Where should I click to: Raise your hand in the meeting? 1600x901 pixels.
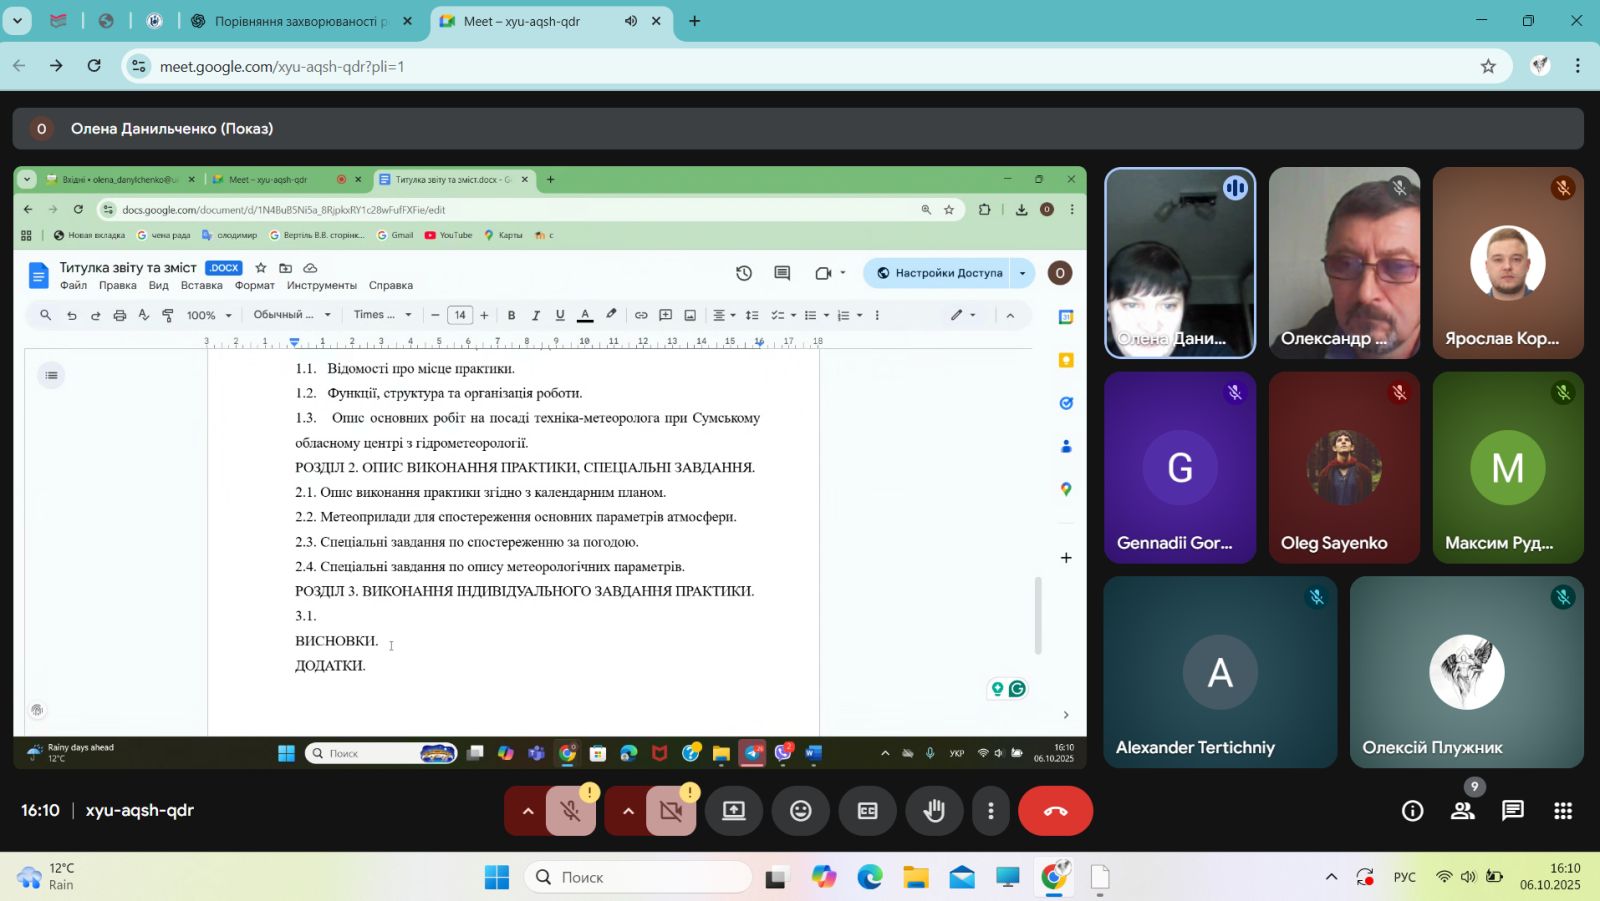(x=934, y=811)
